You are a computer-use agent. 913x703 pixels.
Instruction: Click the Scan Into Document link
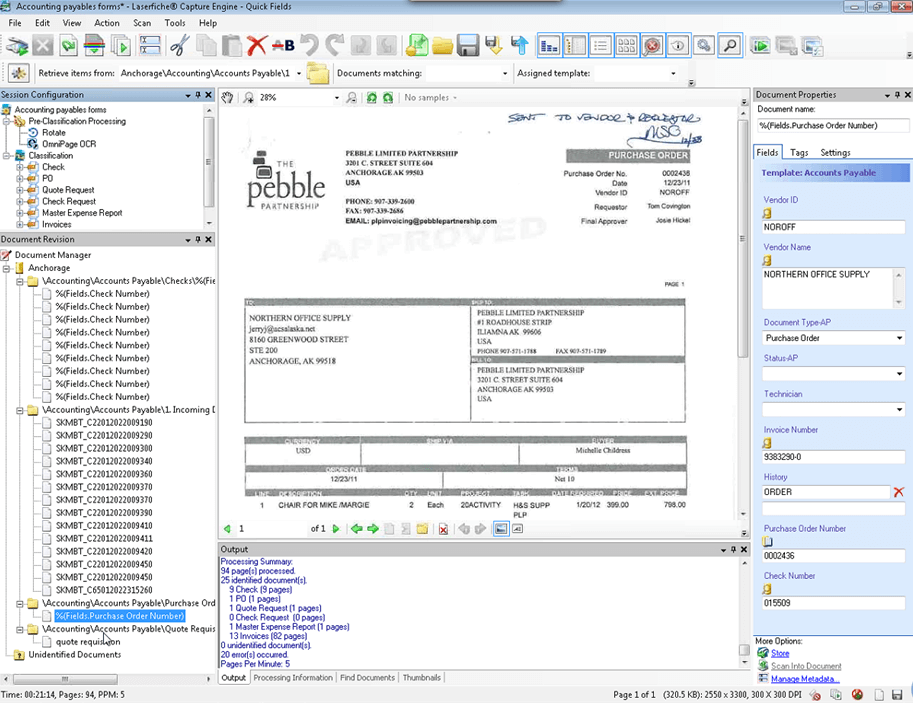click(x=806, y=666)
